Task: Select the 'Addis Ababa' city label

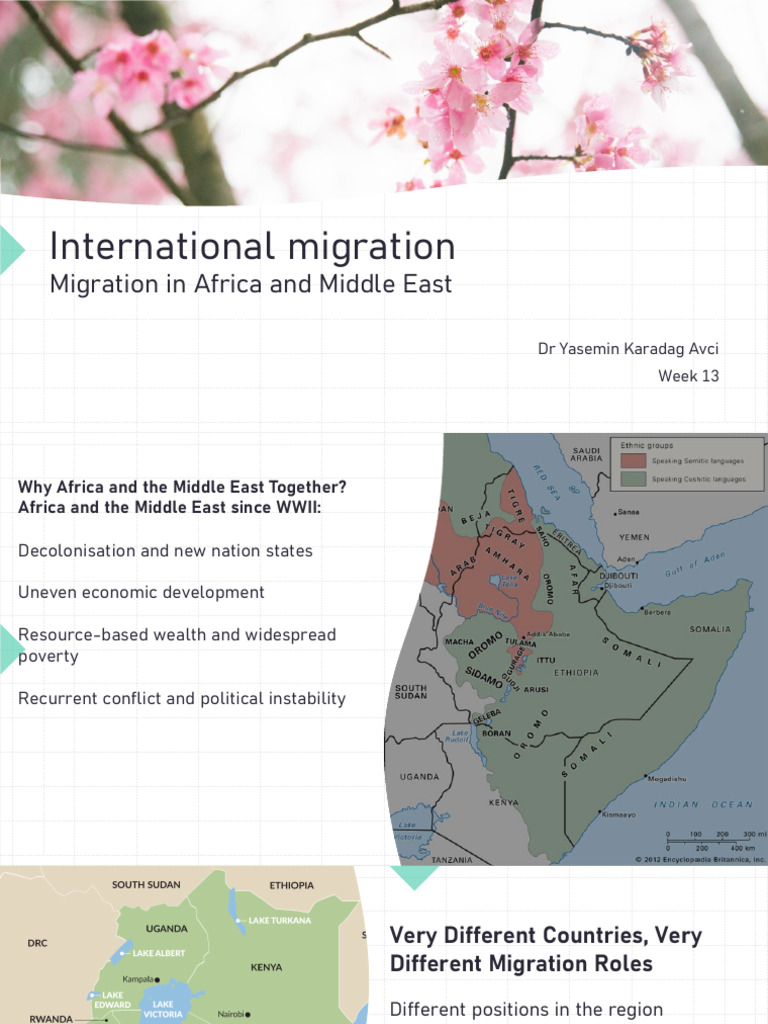Action: coord(547,634)
